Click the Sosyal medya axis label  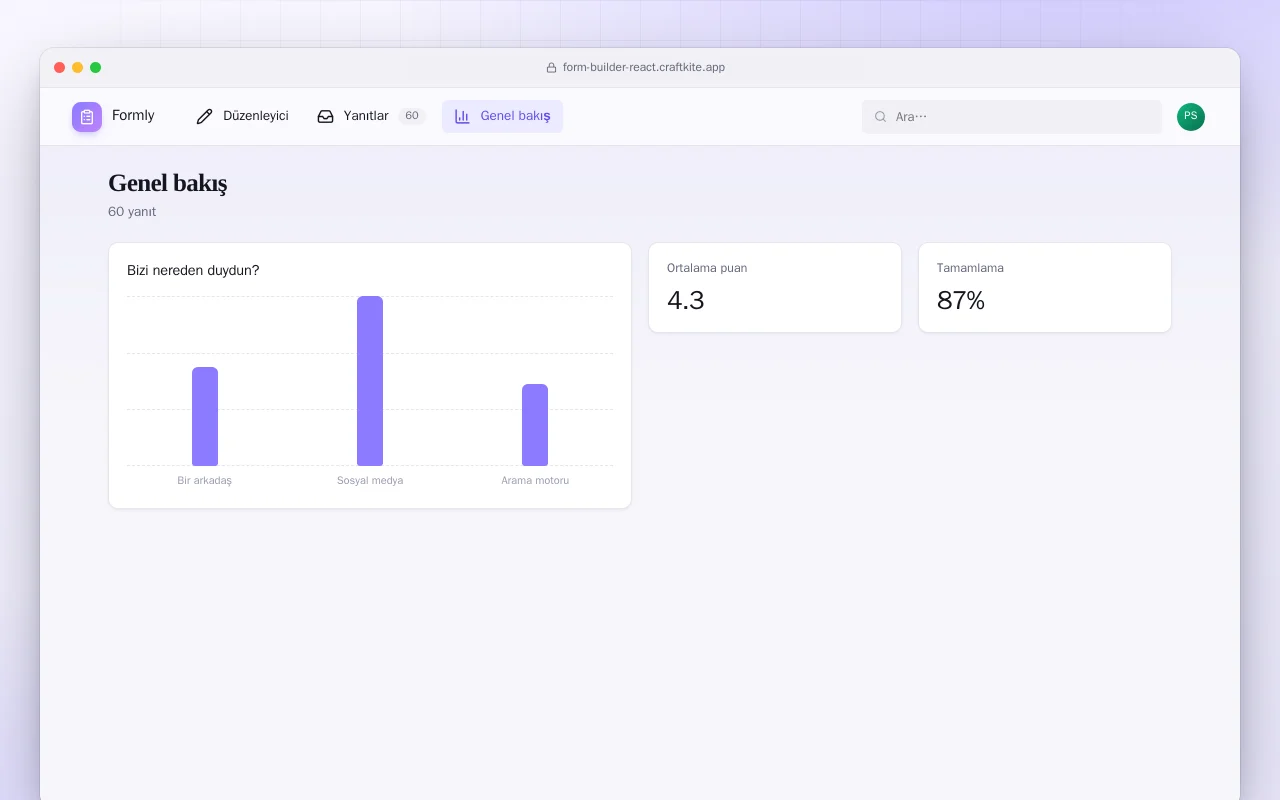370,481
